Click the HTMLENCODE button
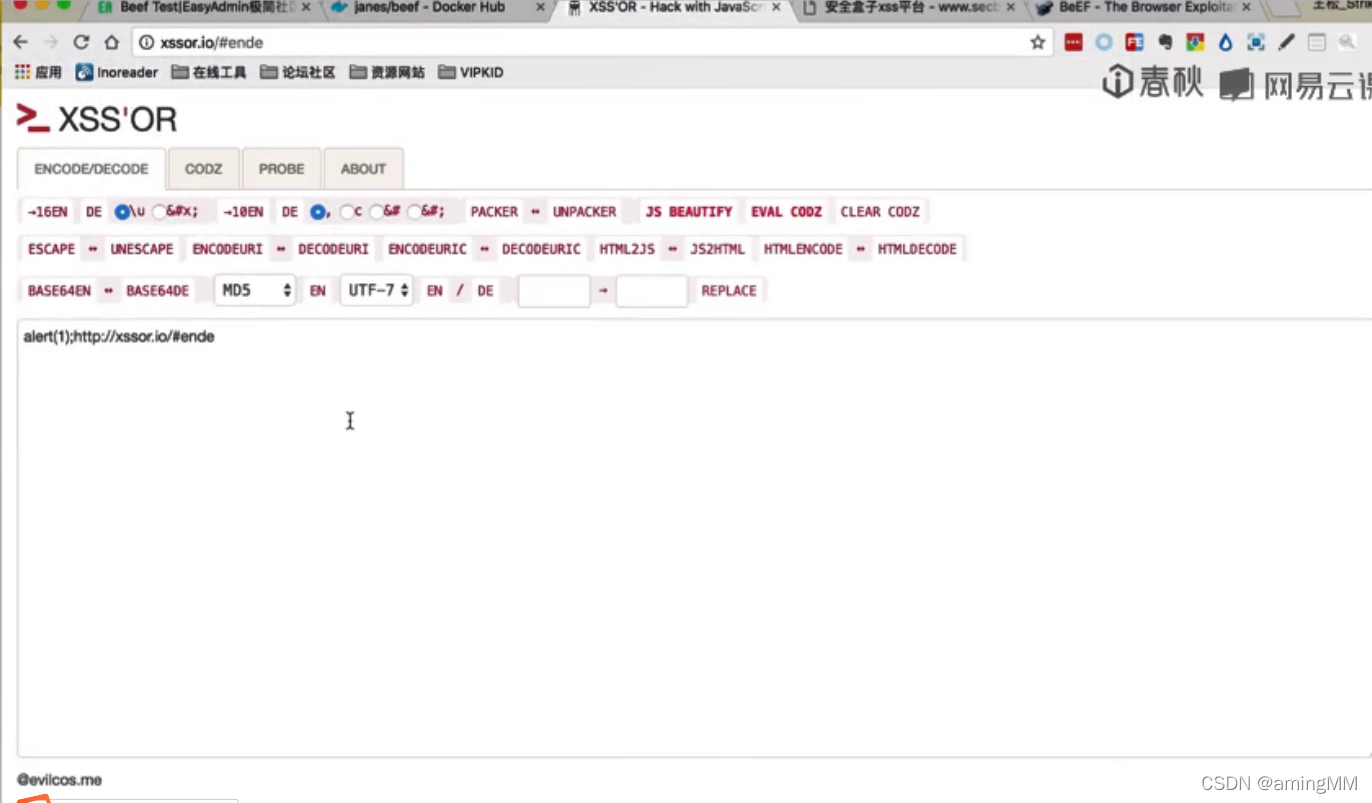Image resolution: width=1372 pixels, height=803 pixels. (803, 249)
